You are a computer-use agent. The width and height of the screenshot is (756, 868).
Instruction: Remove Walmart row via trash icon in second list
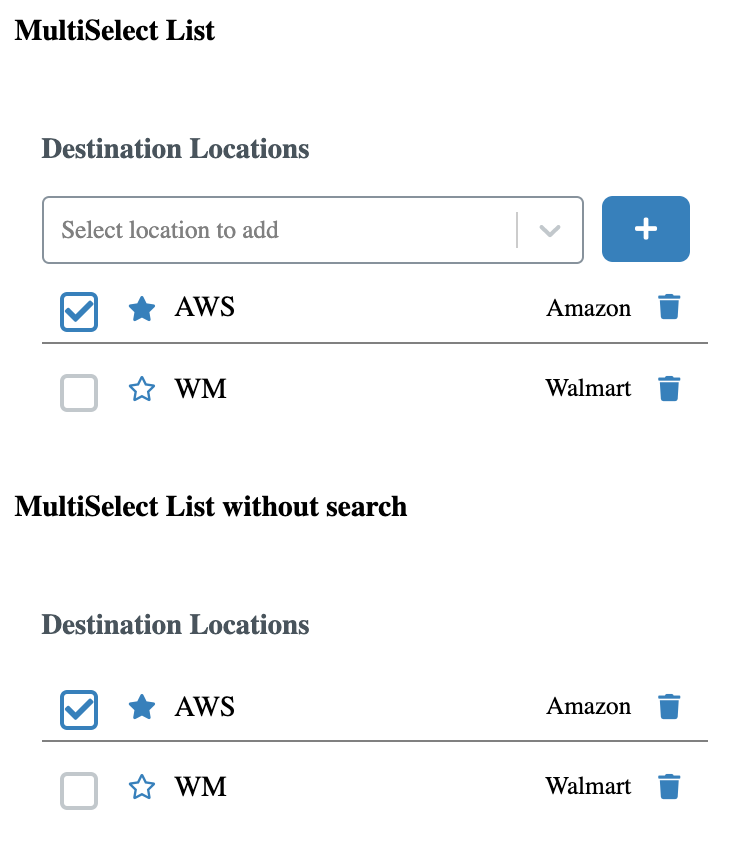point(669,787)
